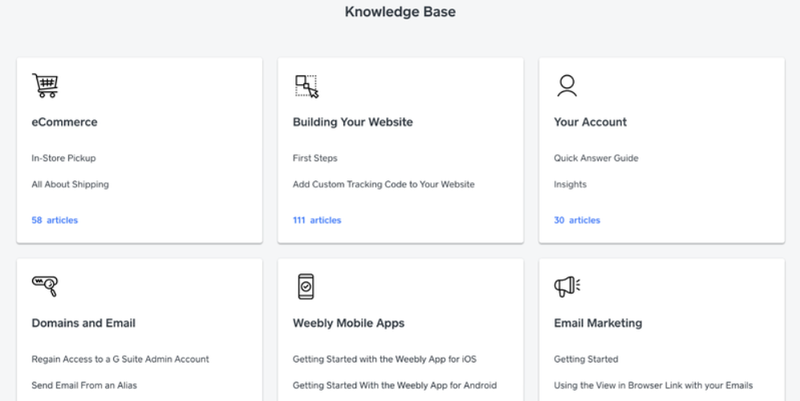Open the eCommerce category heading
This screenshot has height=401, width=800.
[x=64, y=122]
